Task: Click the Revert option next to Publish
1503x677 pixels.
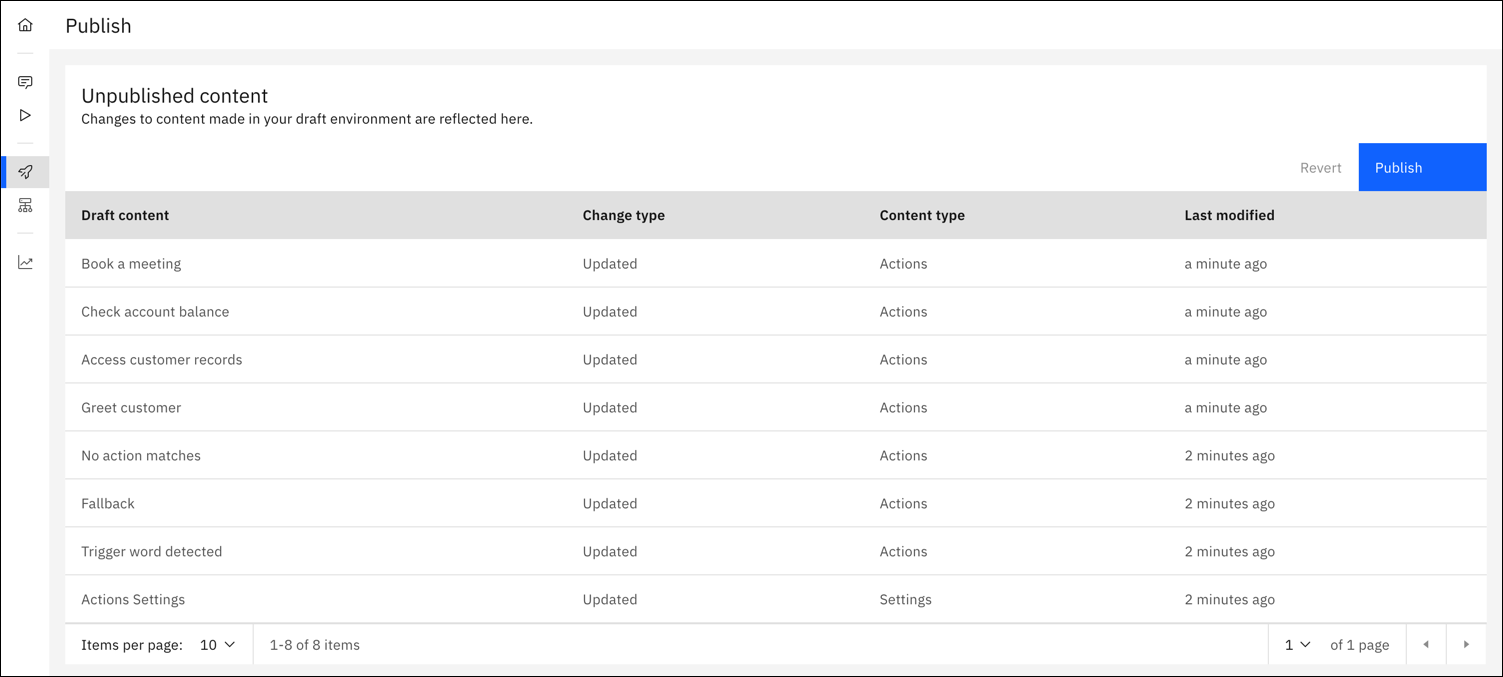Action: point(1320,167)
